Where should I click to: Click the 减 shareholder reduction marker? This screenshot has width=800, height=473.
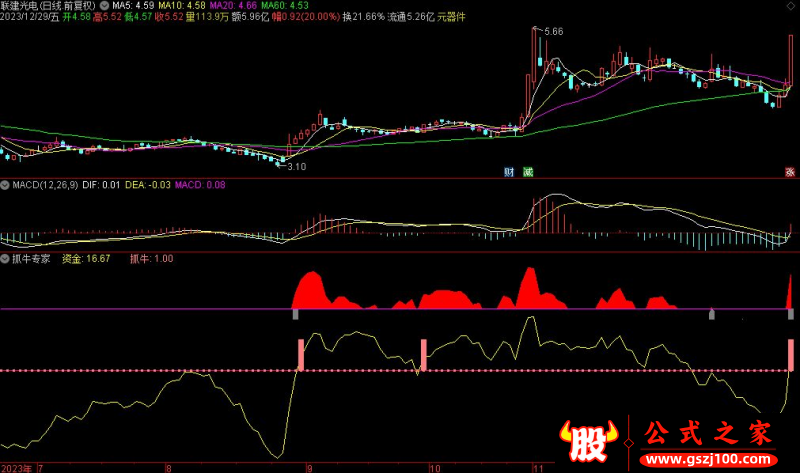(x=528, y=172)
